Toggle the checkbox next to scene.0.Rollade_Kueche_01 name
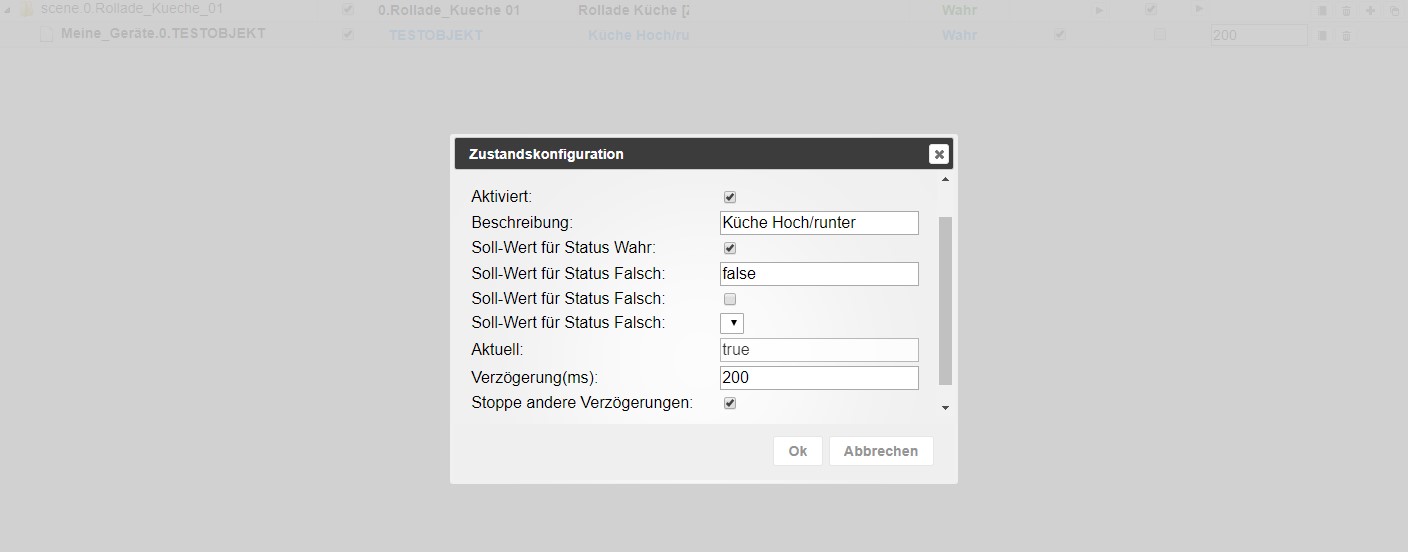This screenshot has height=552, width=1408. (348, 10)
